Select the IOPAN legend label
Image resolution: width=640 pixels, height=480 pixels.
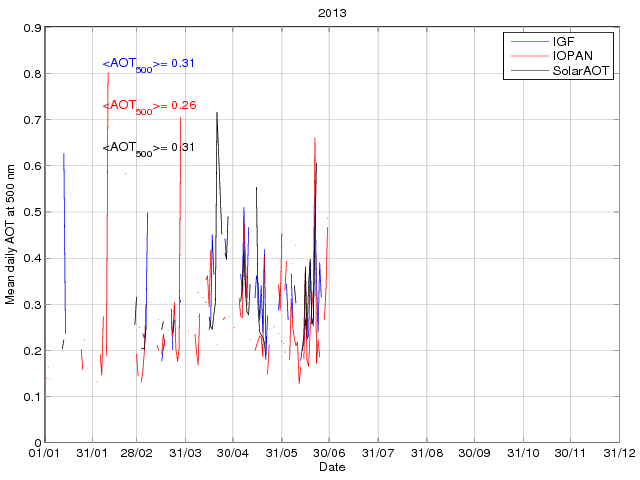(x=573, y=57)
